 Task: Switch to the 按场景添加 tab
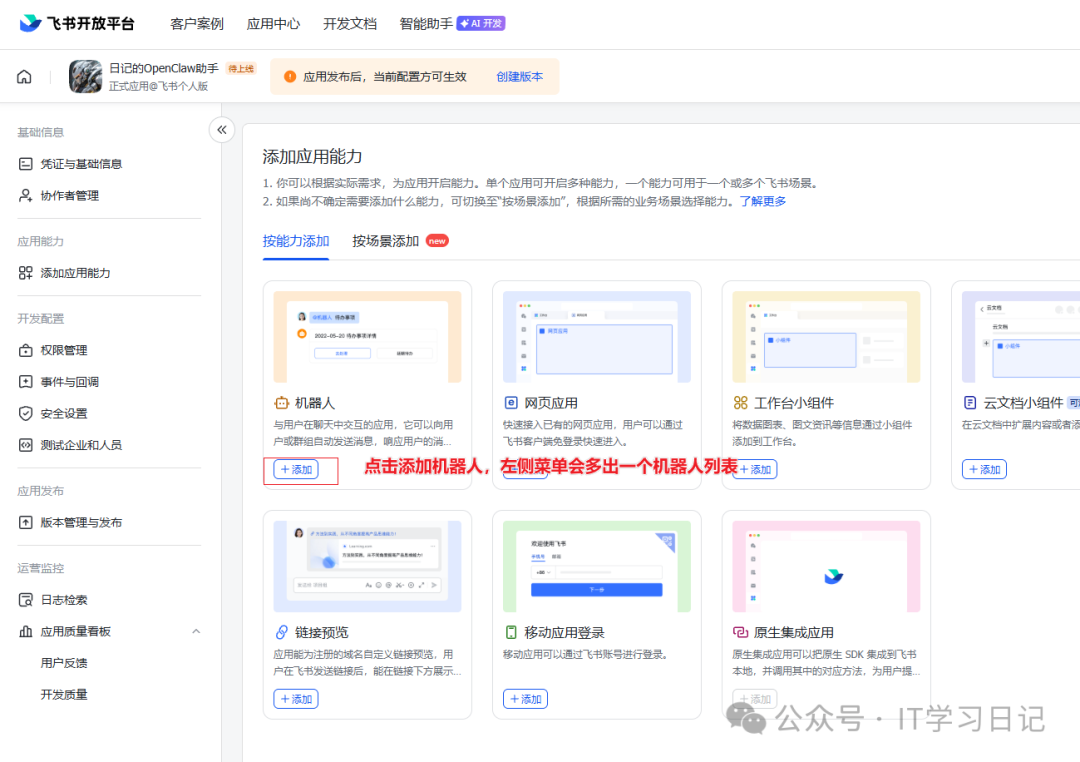click(x=385, y=240)
